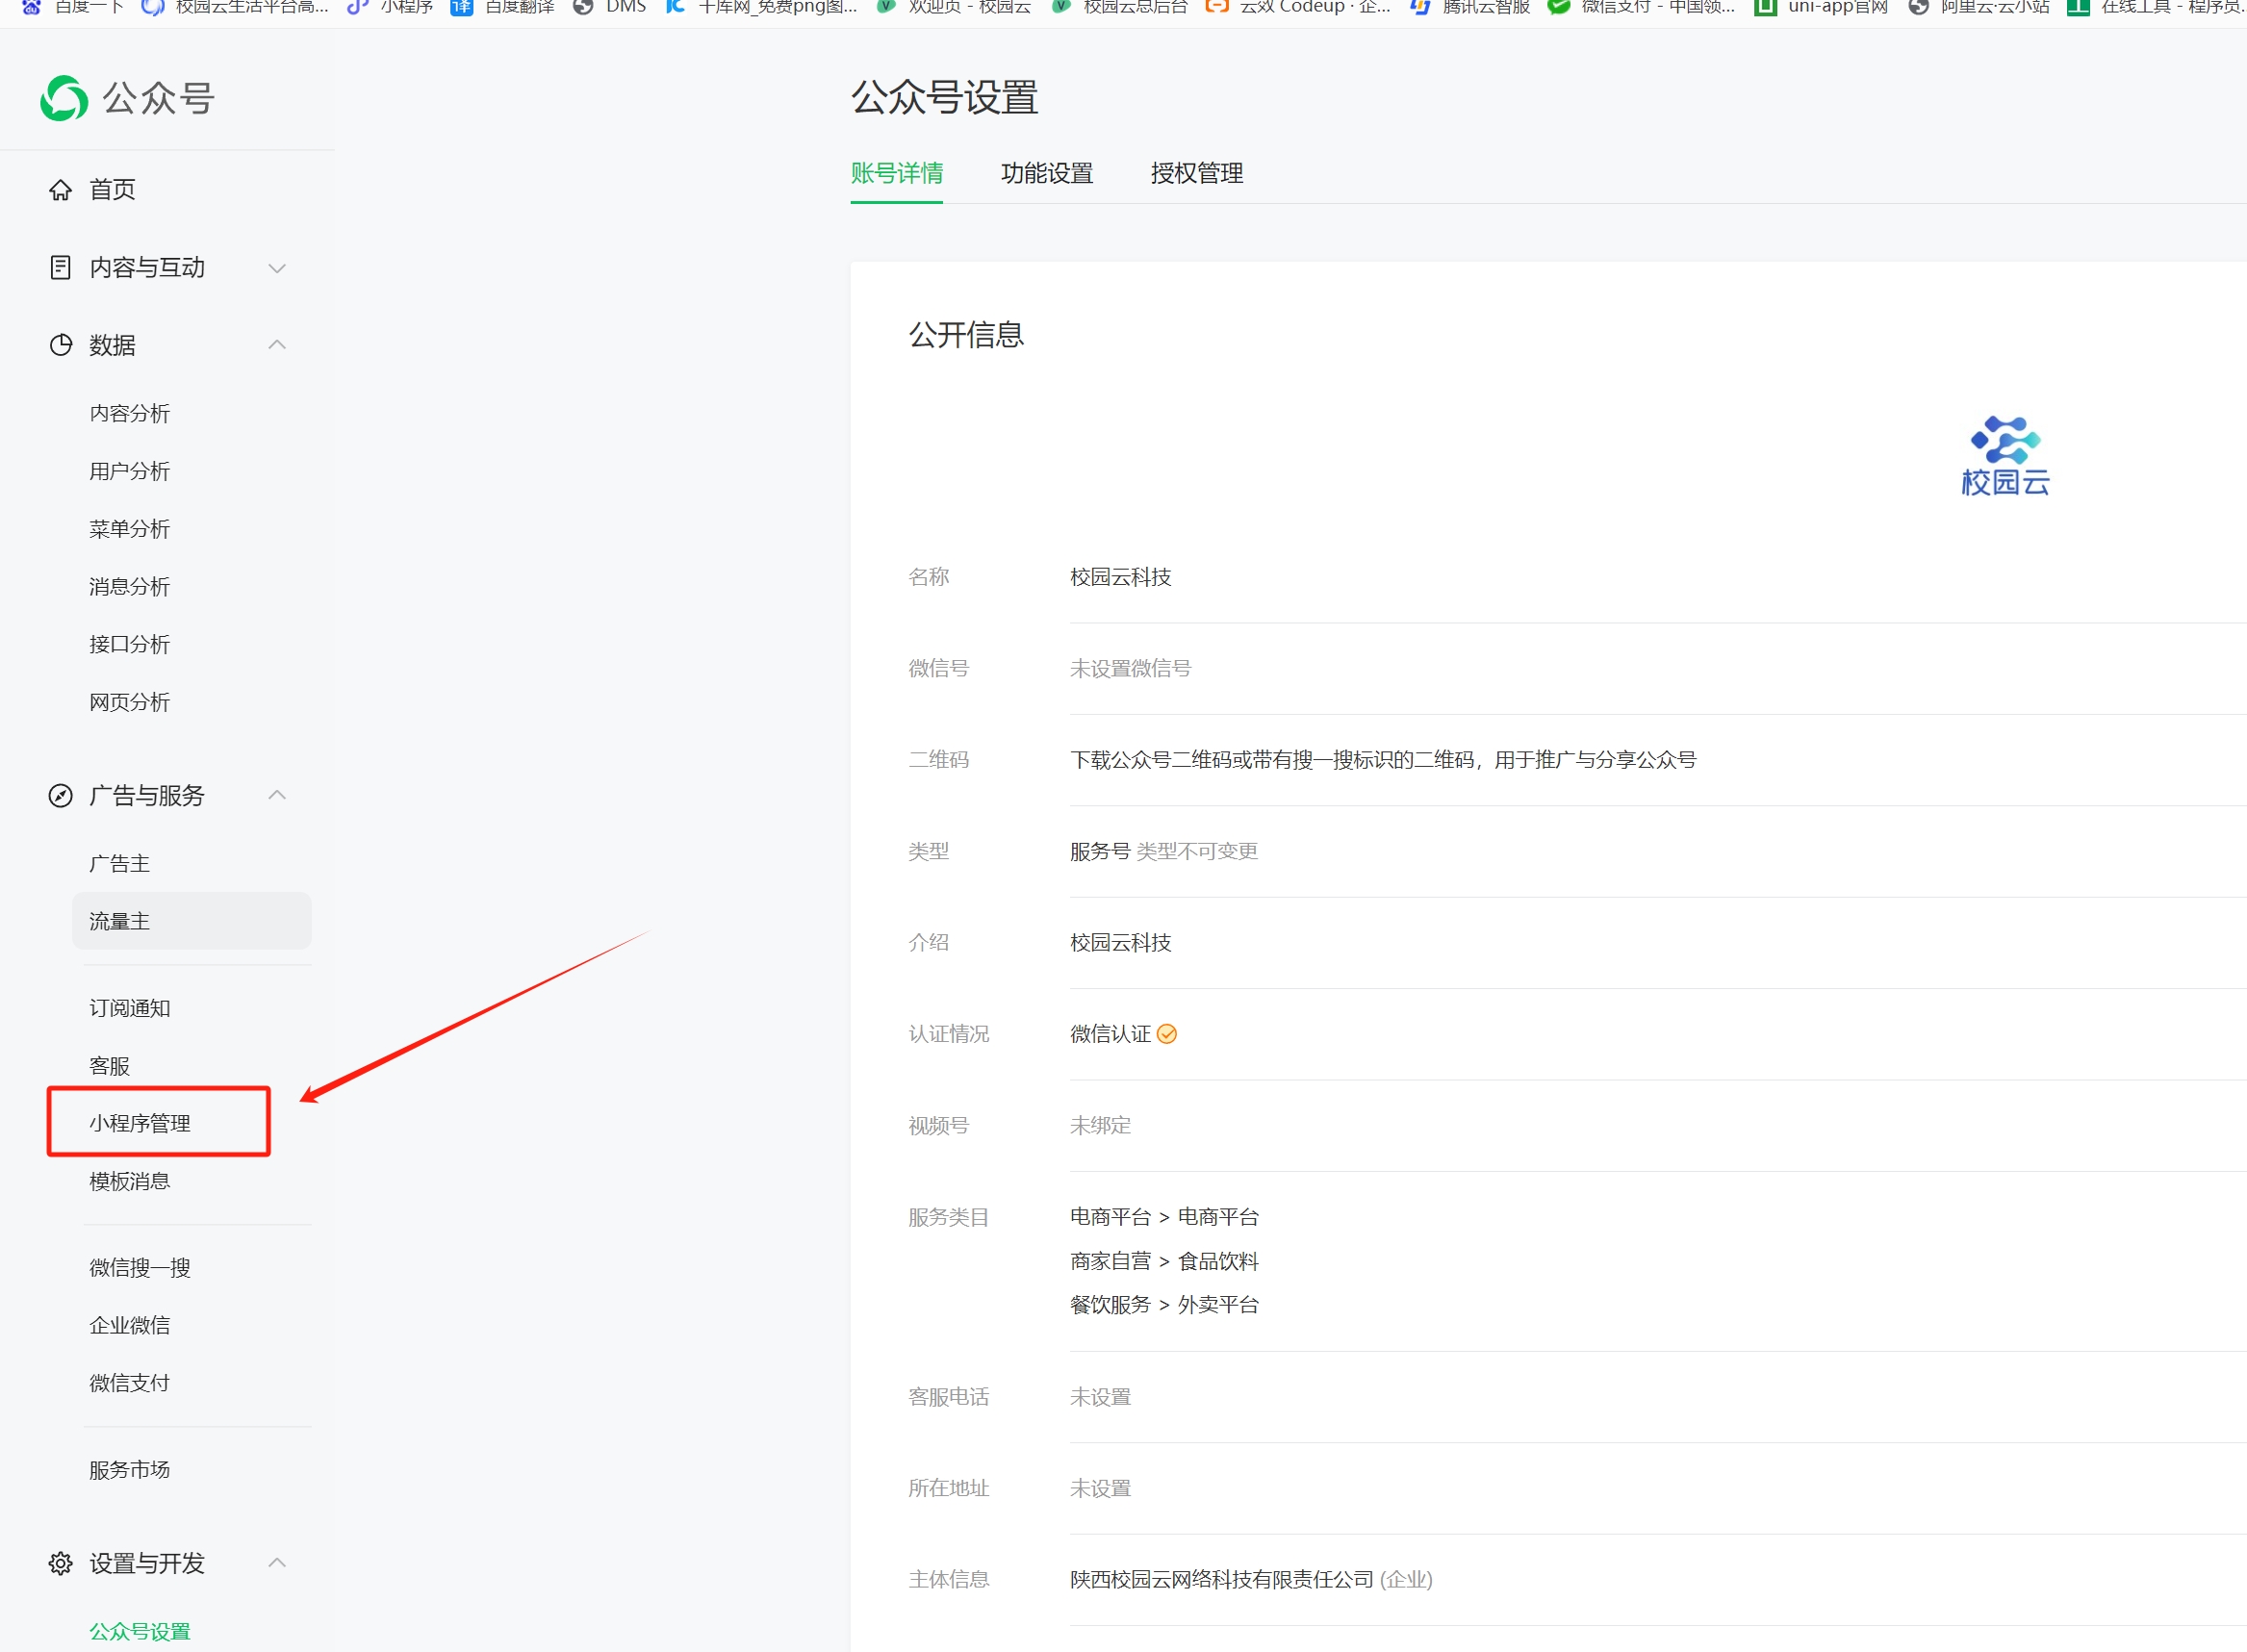Click the 广告与服务 compass icon
The height and width of the screenshot is (1652, 2247).
coord(60,795)
